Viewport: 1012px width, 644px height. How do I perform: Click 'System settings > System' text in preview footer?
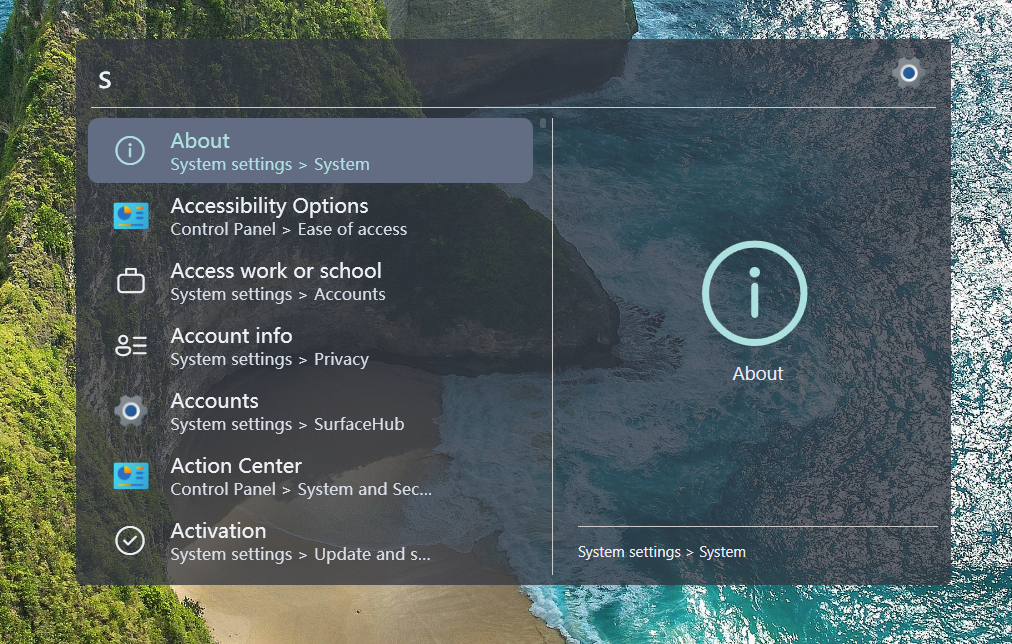click(662, 552)
